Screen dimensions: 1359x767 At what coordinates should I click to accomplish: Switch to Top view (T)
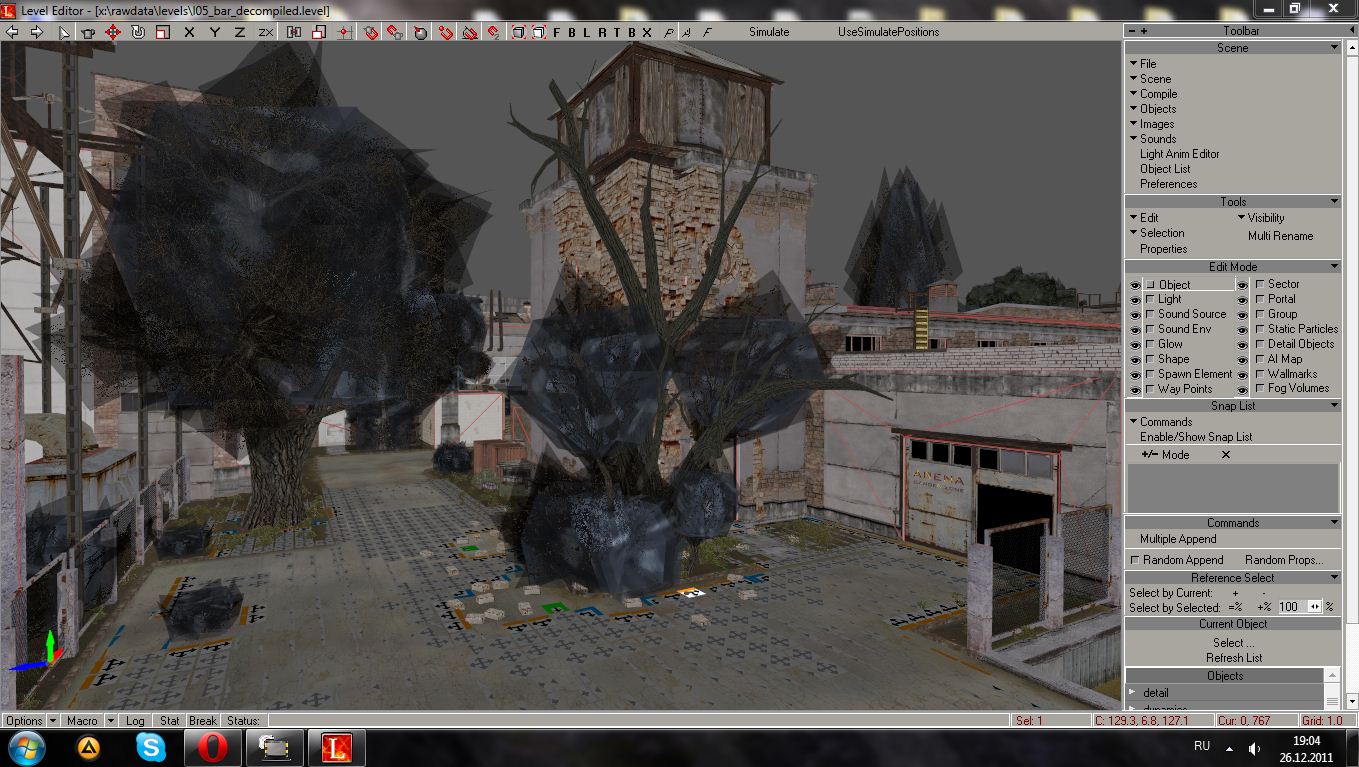click(x=617, y=32)
